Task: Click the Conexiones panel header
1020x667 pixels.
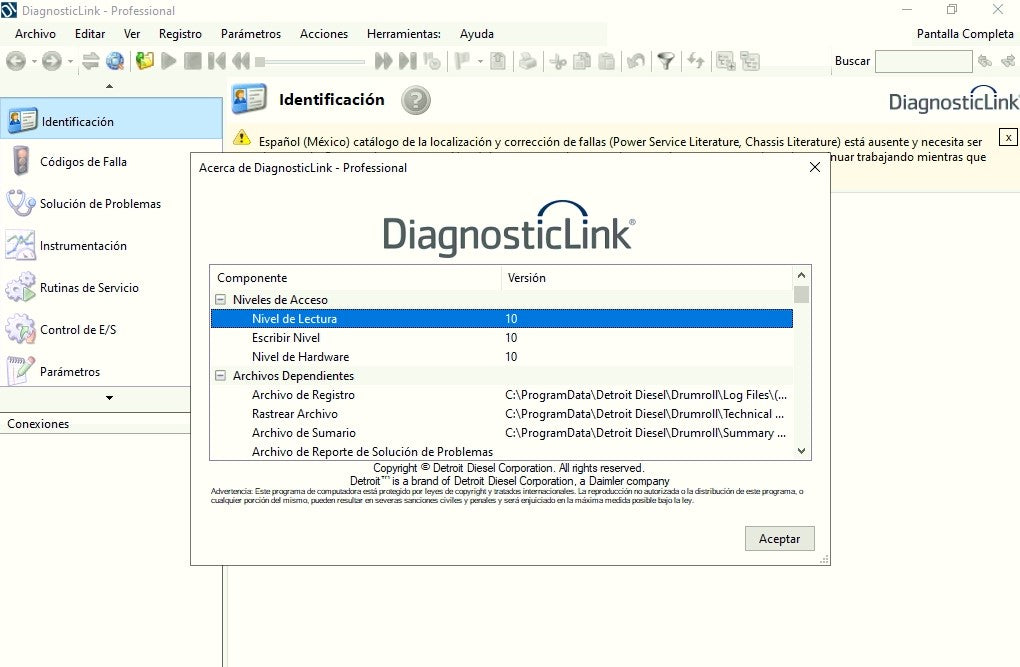Action: [x=96, y=424]
